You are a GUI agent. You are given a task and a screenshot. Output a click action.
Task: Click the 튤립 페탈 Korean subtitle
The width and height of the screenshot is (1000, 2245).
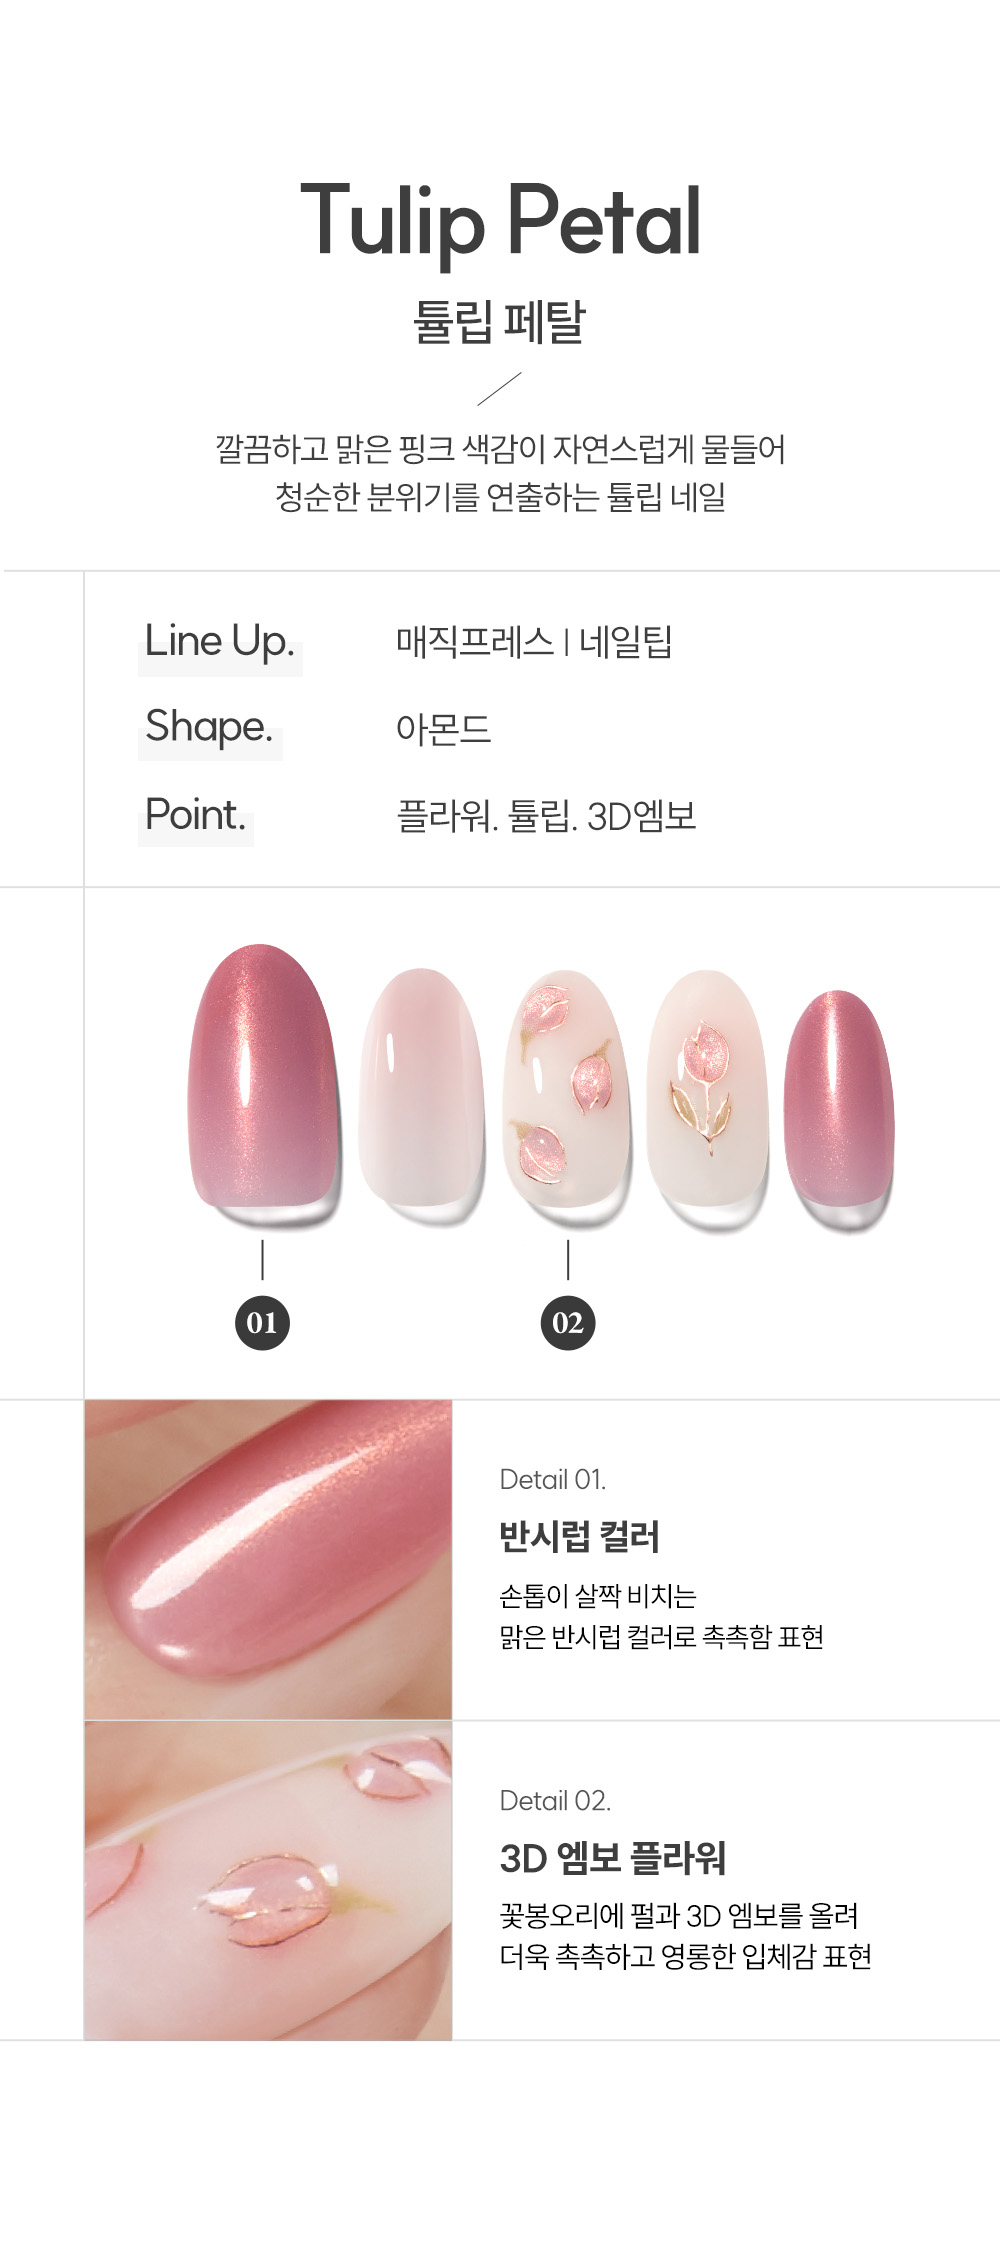[x=499, y=322]
